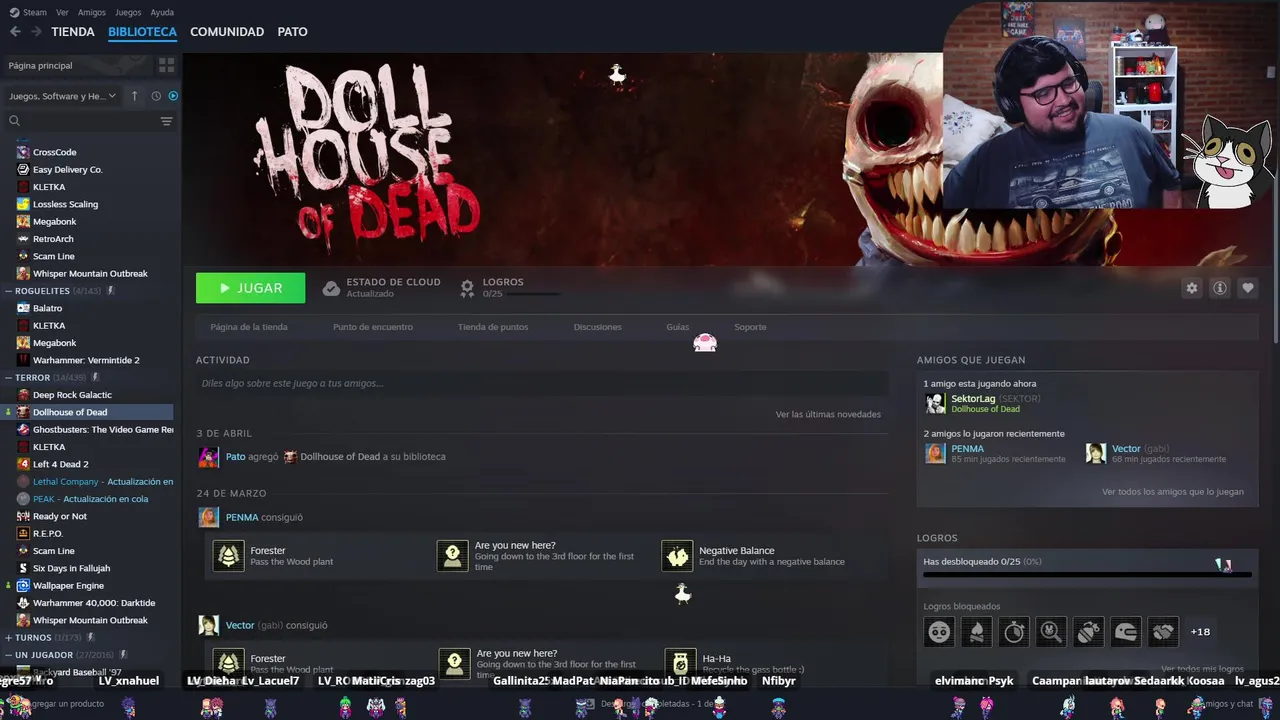Open Página de la tienda tab
The height and width of the screenshot is (720, 1280).
tap(249, 327)
